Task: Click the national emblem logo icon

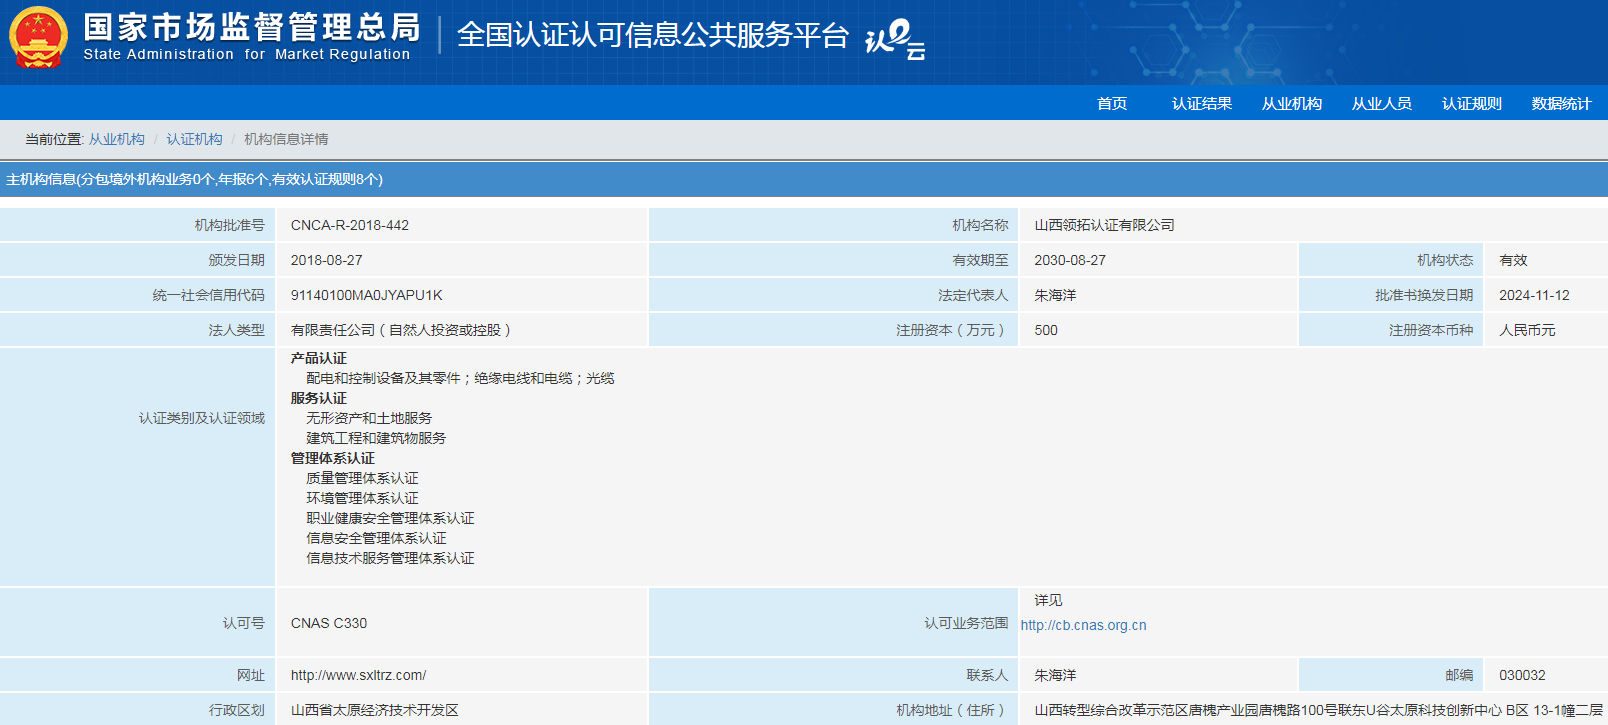Action: click(x=38, y=38)
